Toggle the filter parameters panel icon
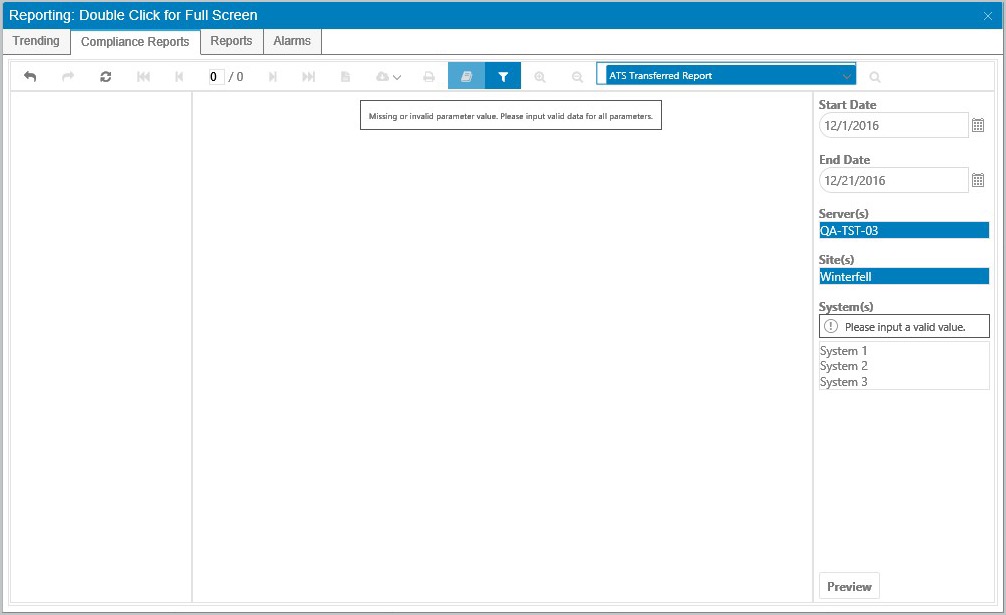This screenshot has width=1006, height=615. point(503,76)
